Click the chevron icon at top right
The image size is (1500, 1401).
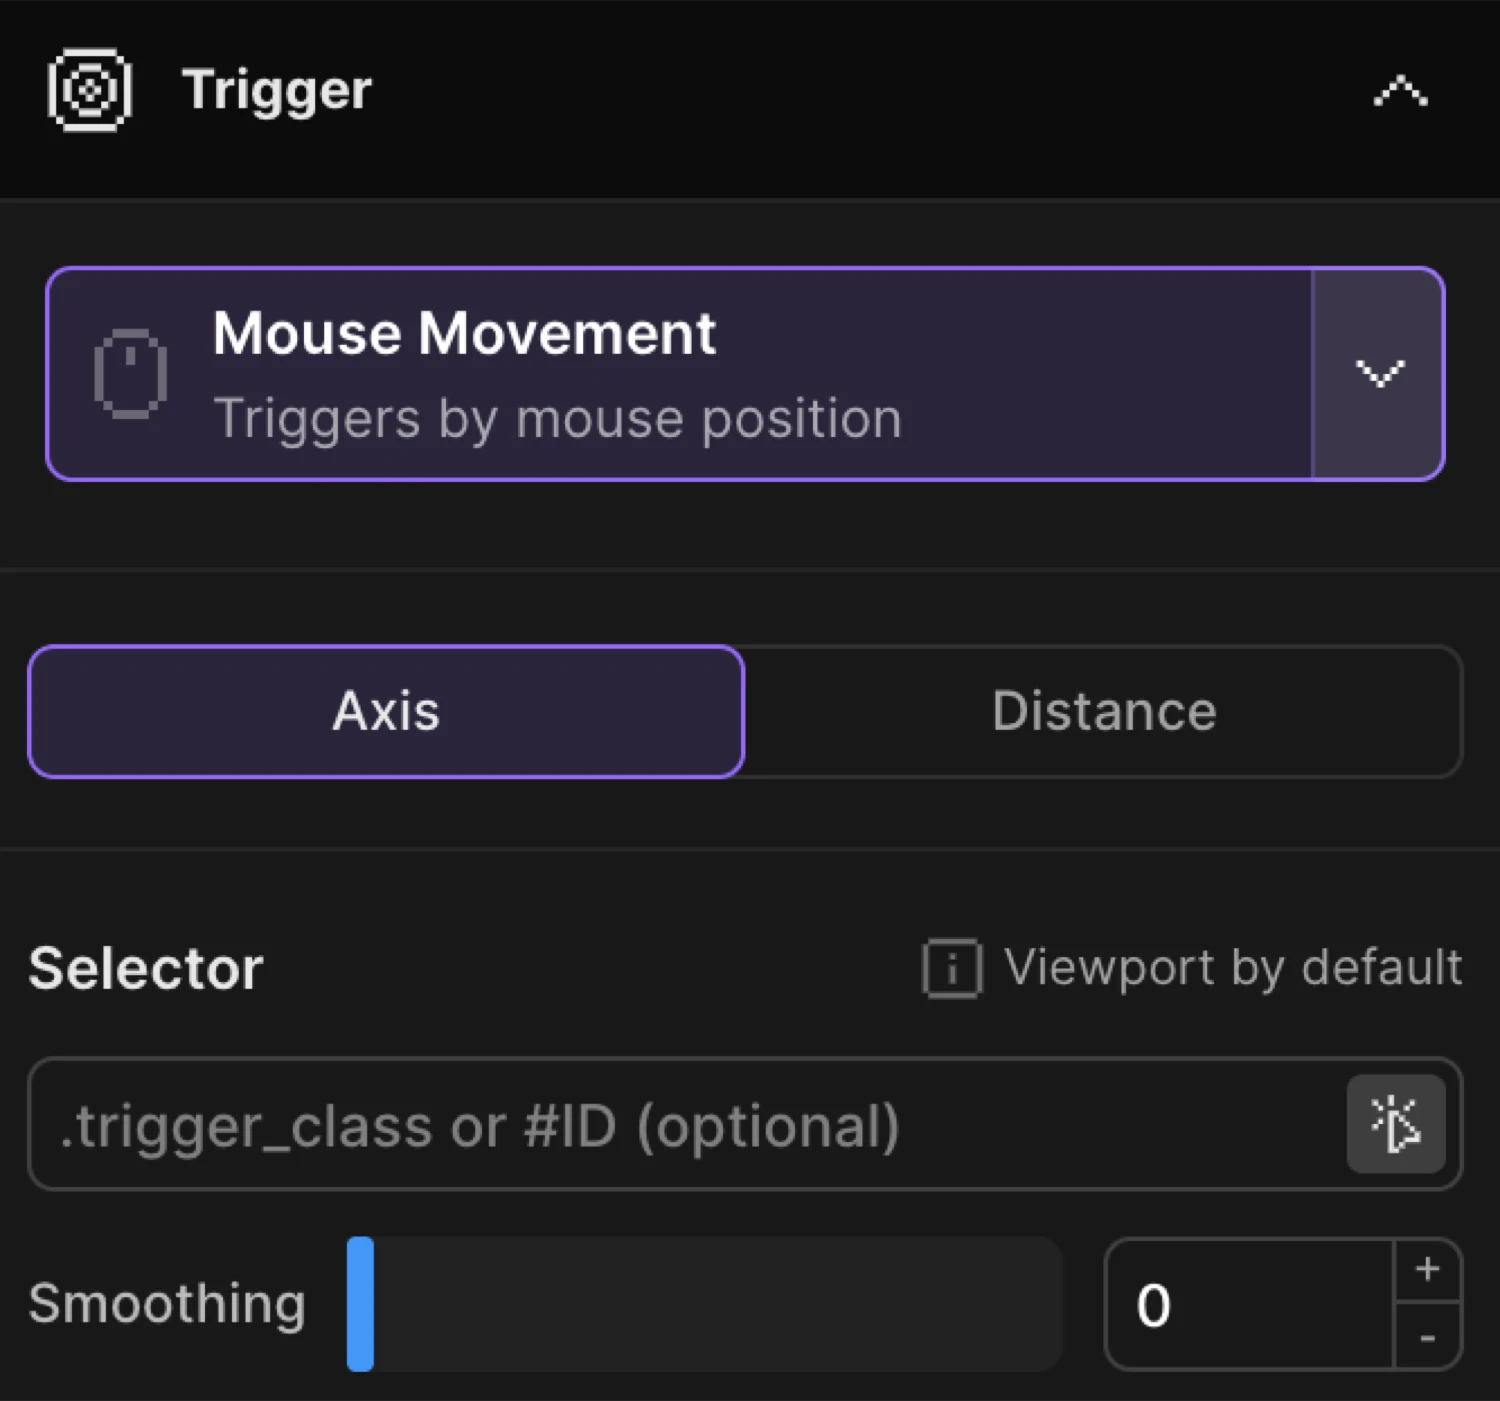(x=1399, y=90)
